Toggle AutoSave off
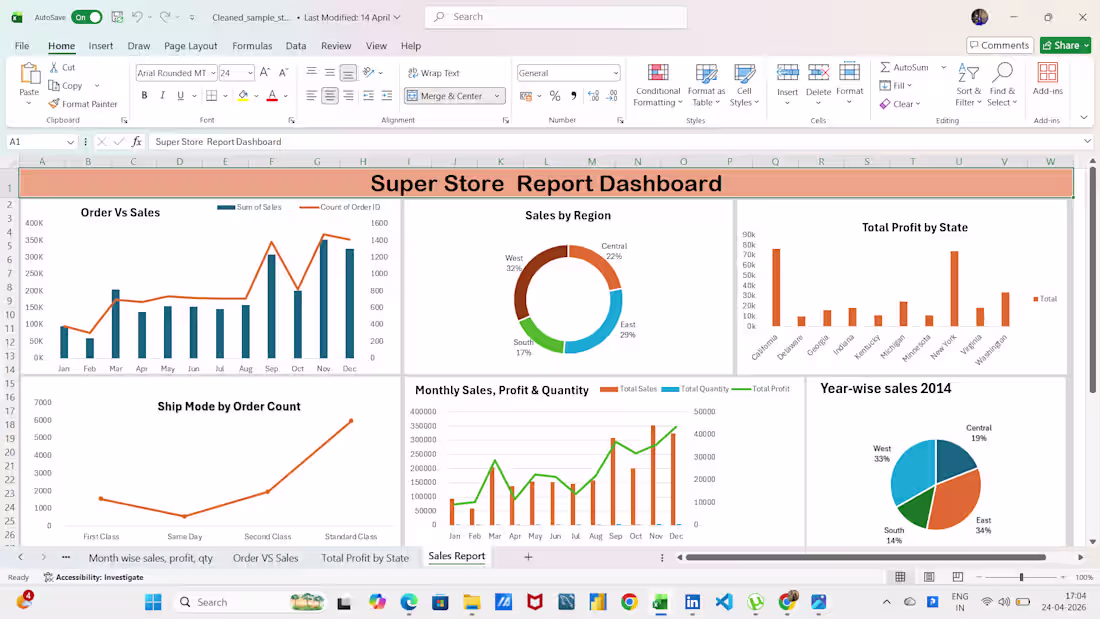1100x619 pixels. coord(85,17)
